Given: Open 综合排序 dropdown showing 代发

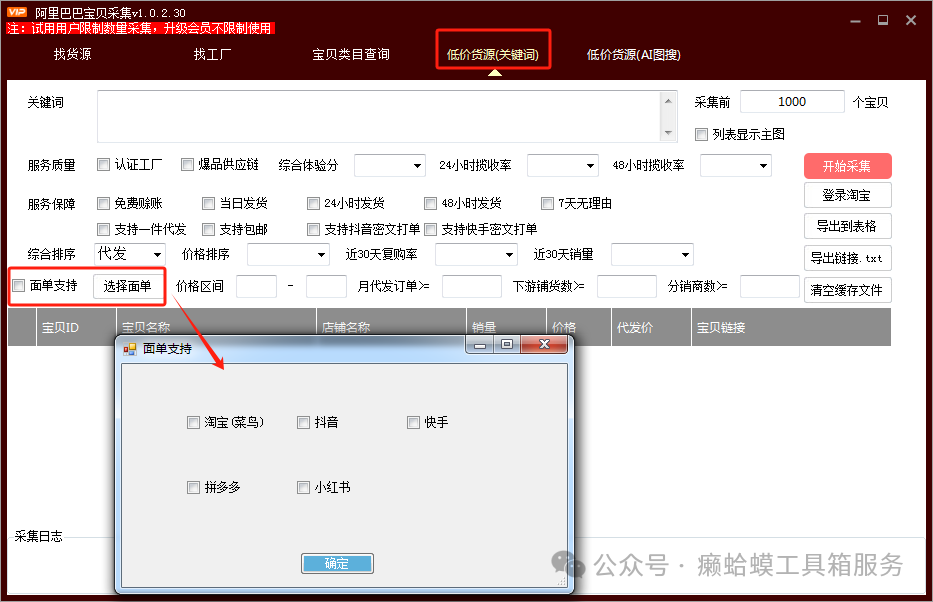Looking at the screenshot, I should (x=130, y=255).
